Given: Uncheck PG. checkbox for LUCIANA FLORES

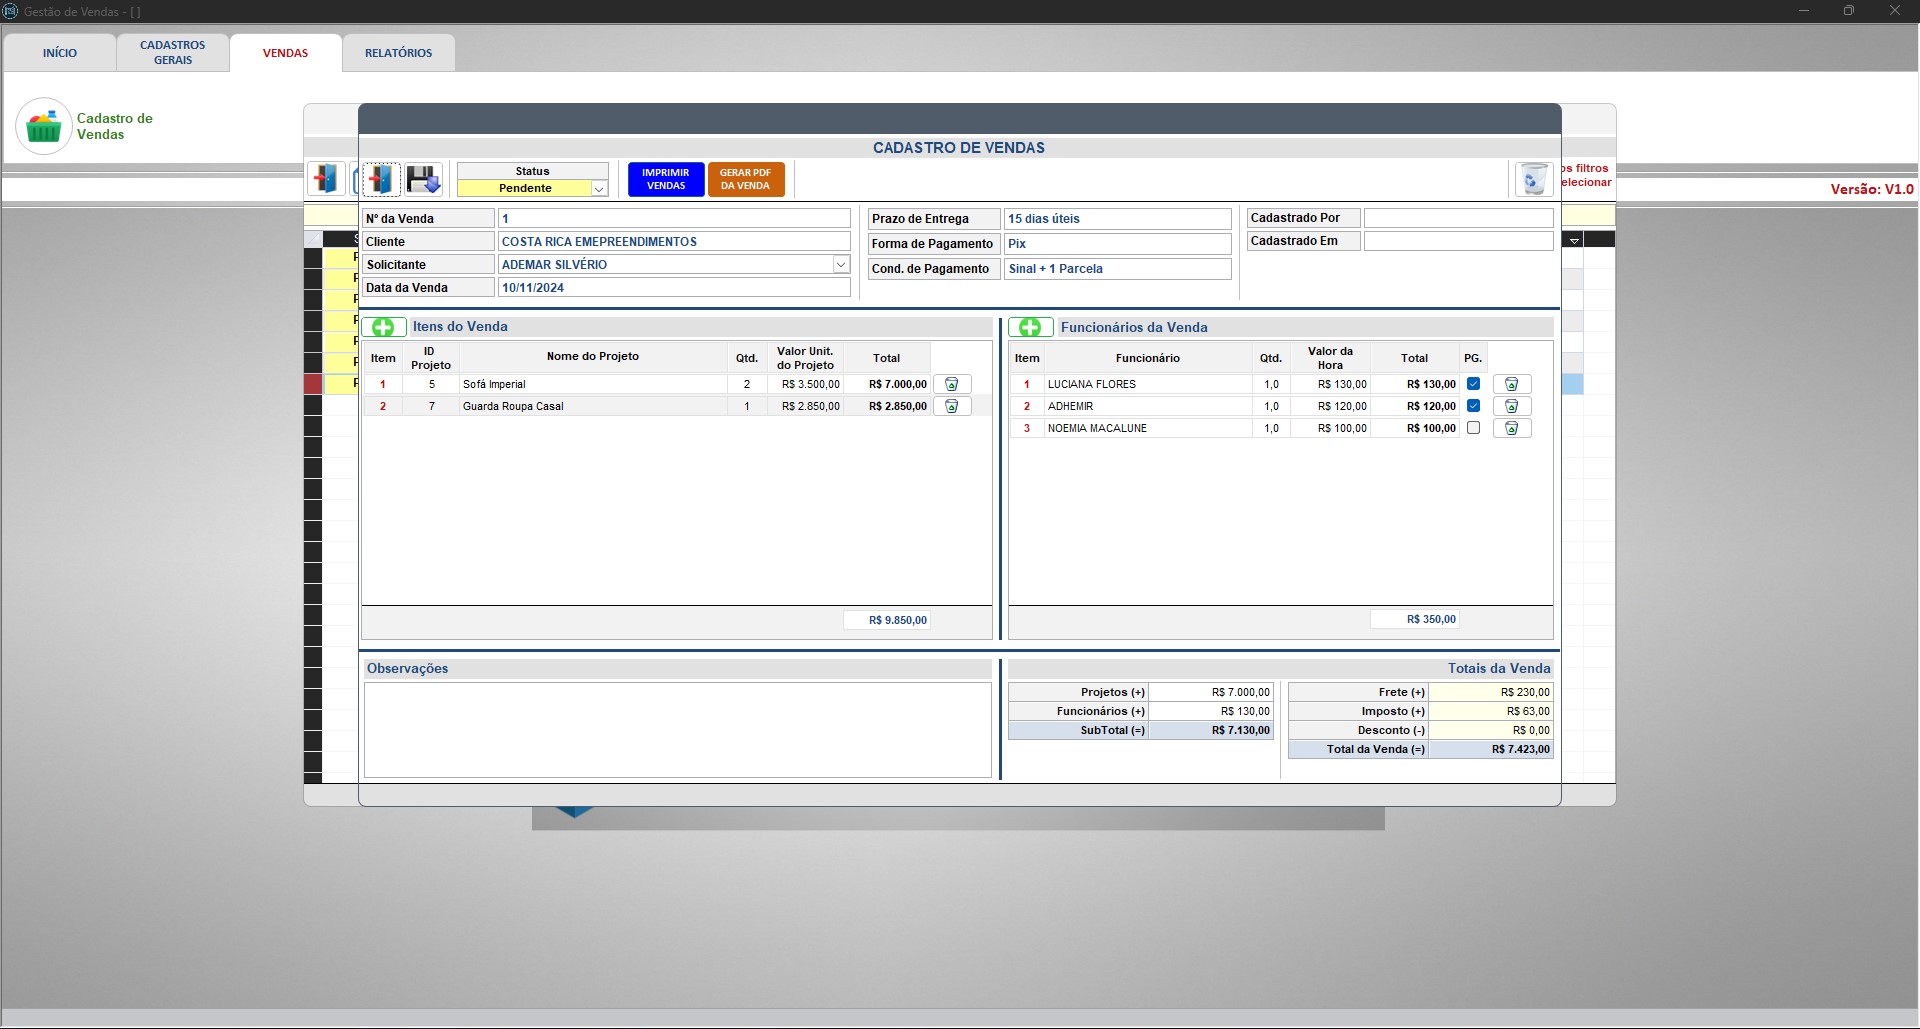Looking at the screenshot, I should click(1473, 384).
